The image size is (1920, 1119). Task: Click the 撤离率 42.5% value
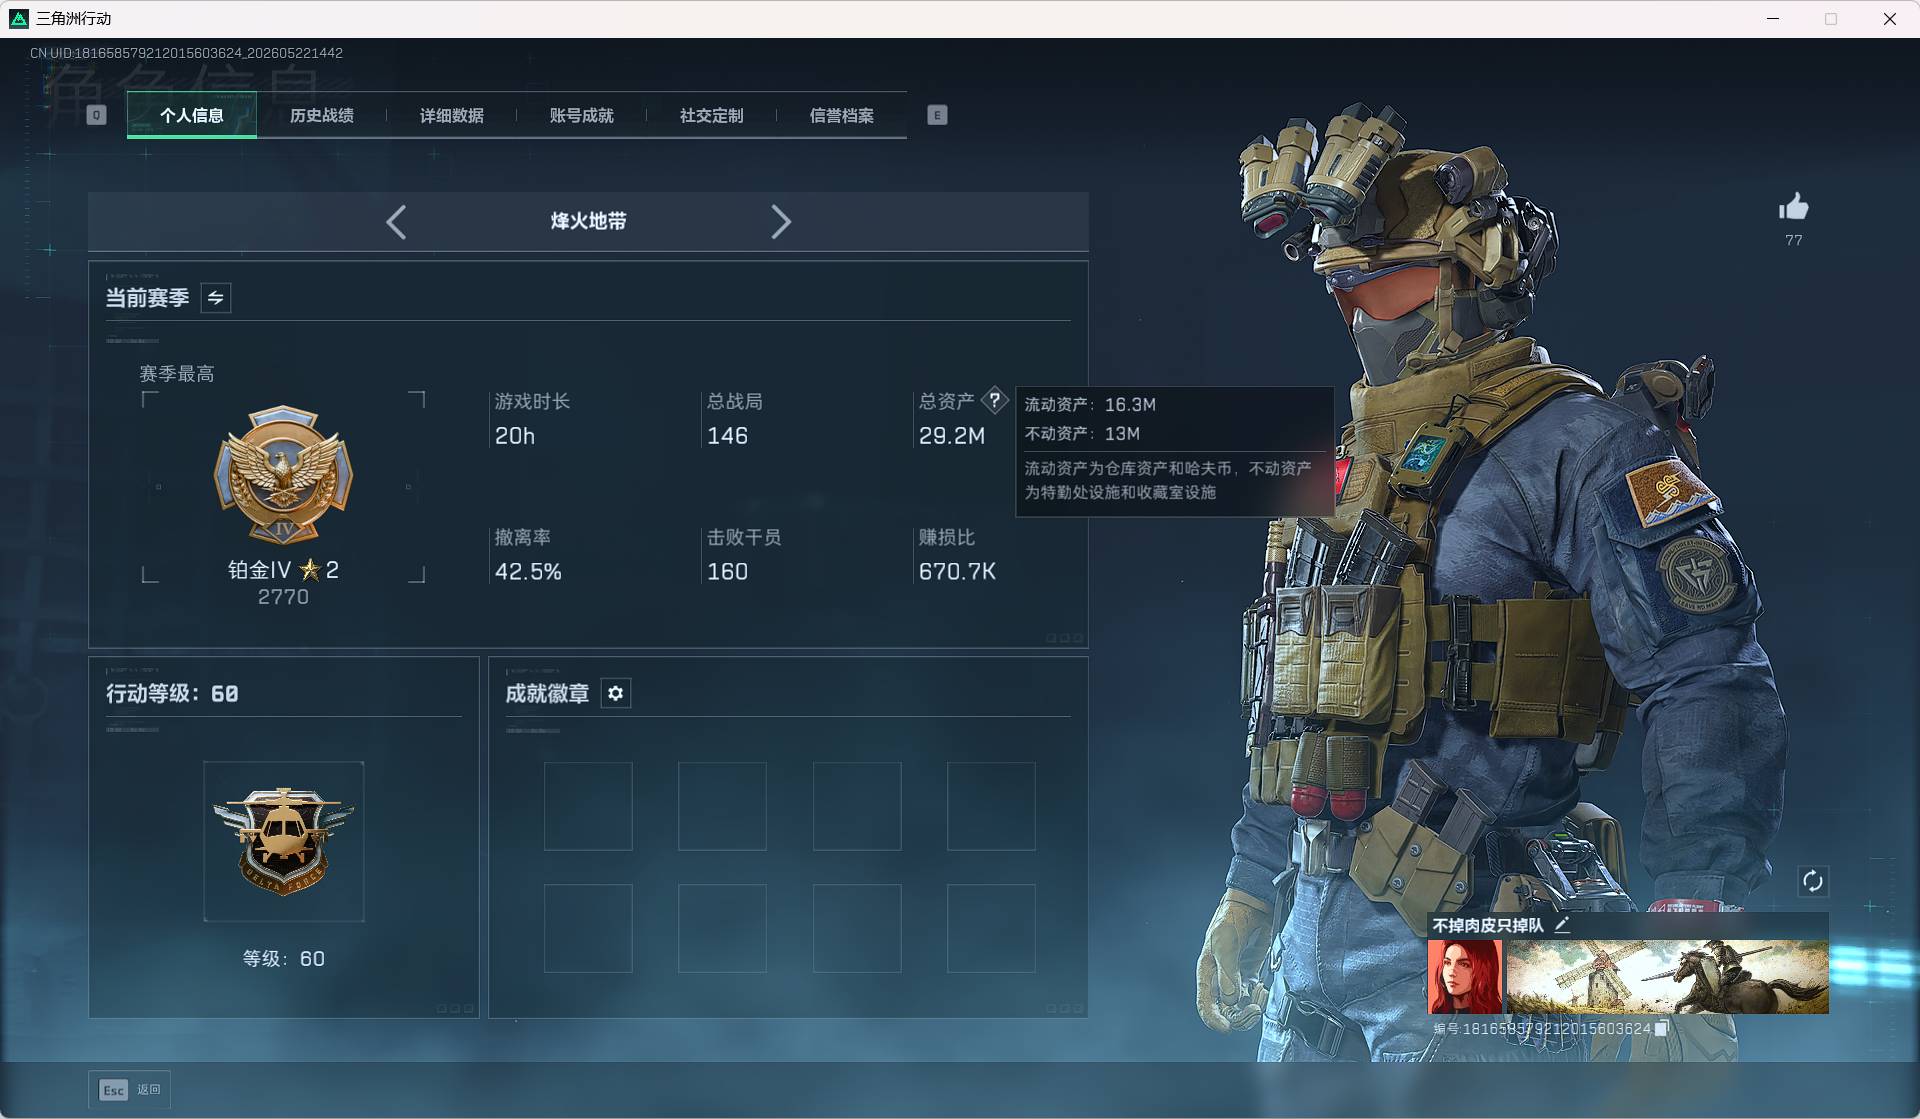point(528,572)
